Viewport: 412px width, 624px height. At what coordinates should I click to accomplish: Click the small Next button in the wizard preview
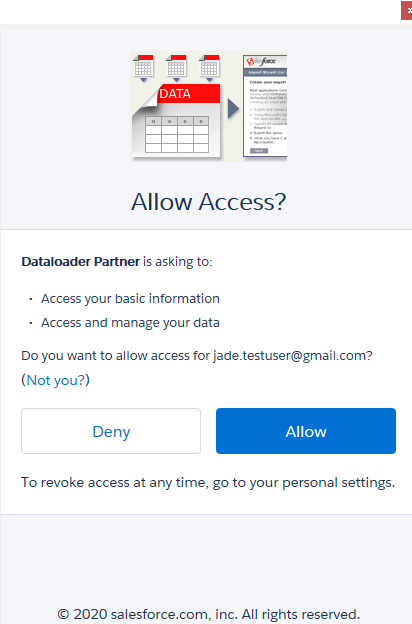[x=259, y=151]
